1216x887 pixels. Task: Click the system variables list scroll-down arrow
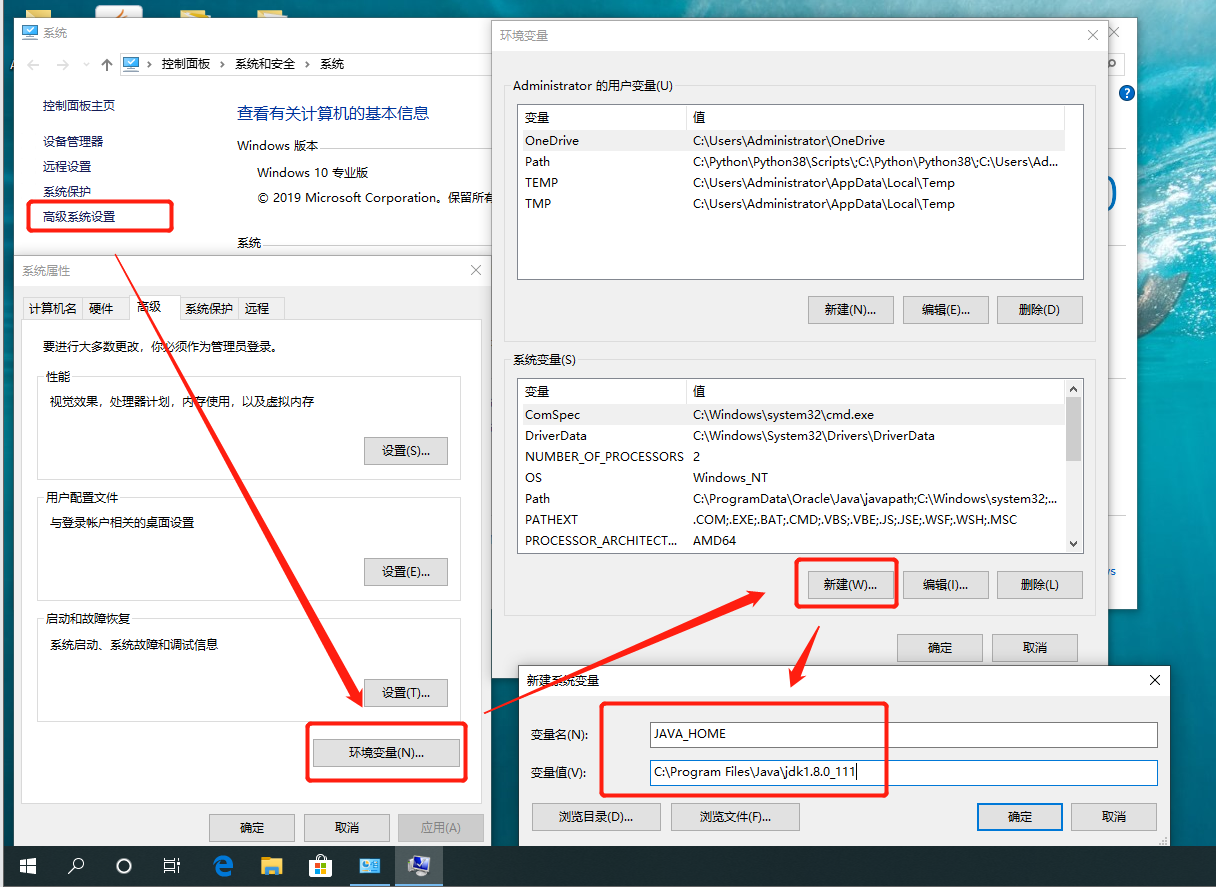(1074, 543)
